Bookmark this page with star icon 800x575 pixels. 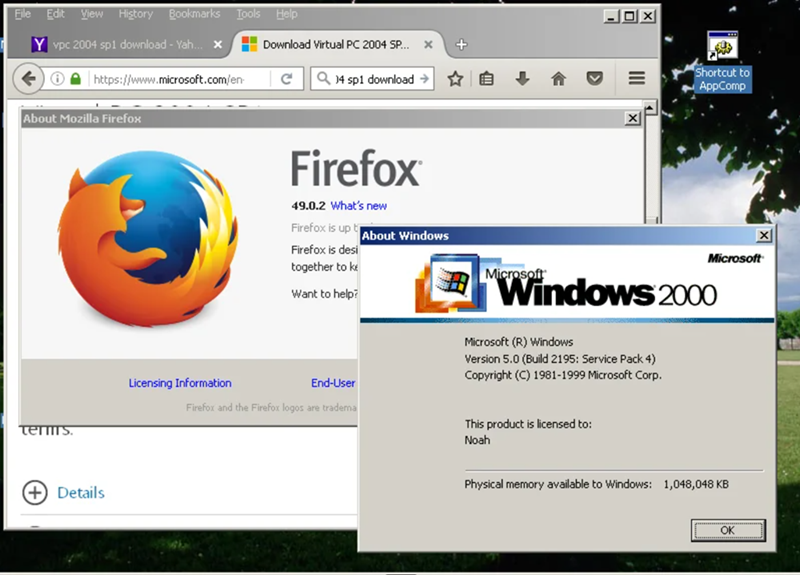point(455,79)
